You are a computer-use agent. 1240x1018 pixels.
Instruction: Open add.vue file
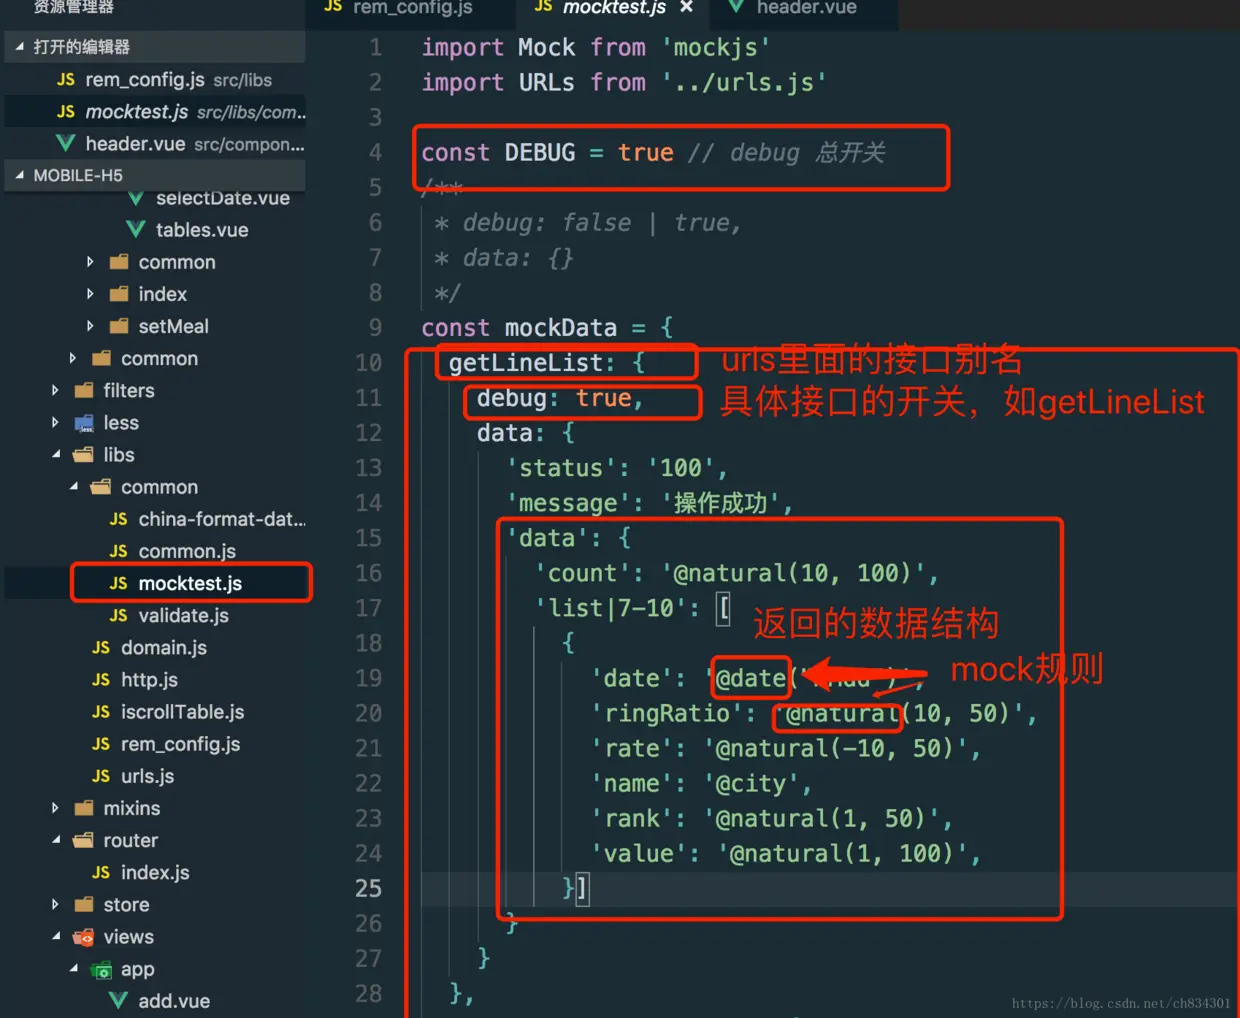click(174, 1001)
